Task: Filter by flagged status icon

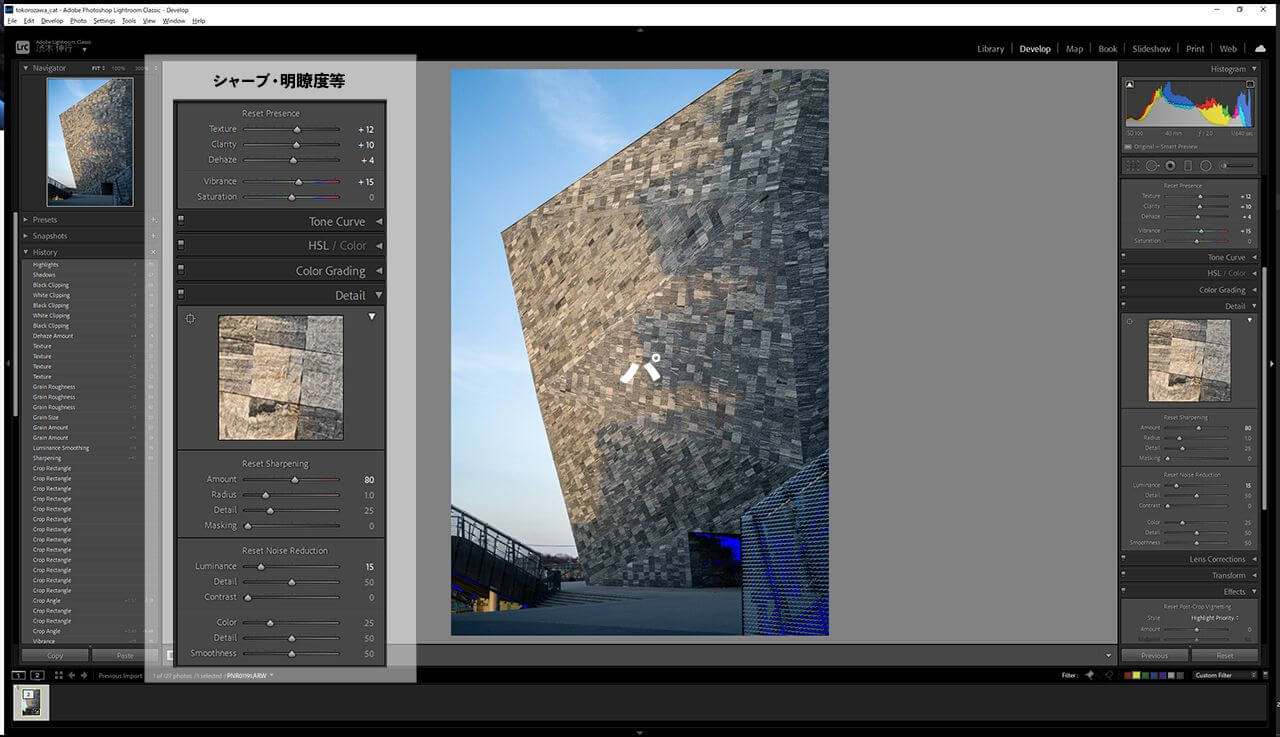Action: pos(1089,675)
